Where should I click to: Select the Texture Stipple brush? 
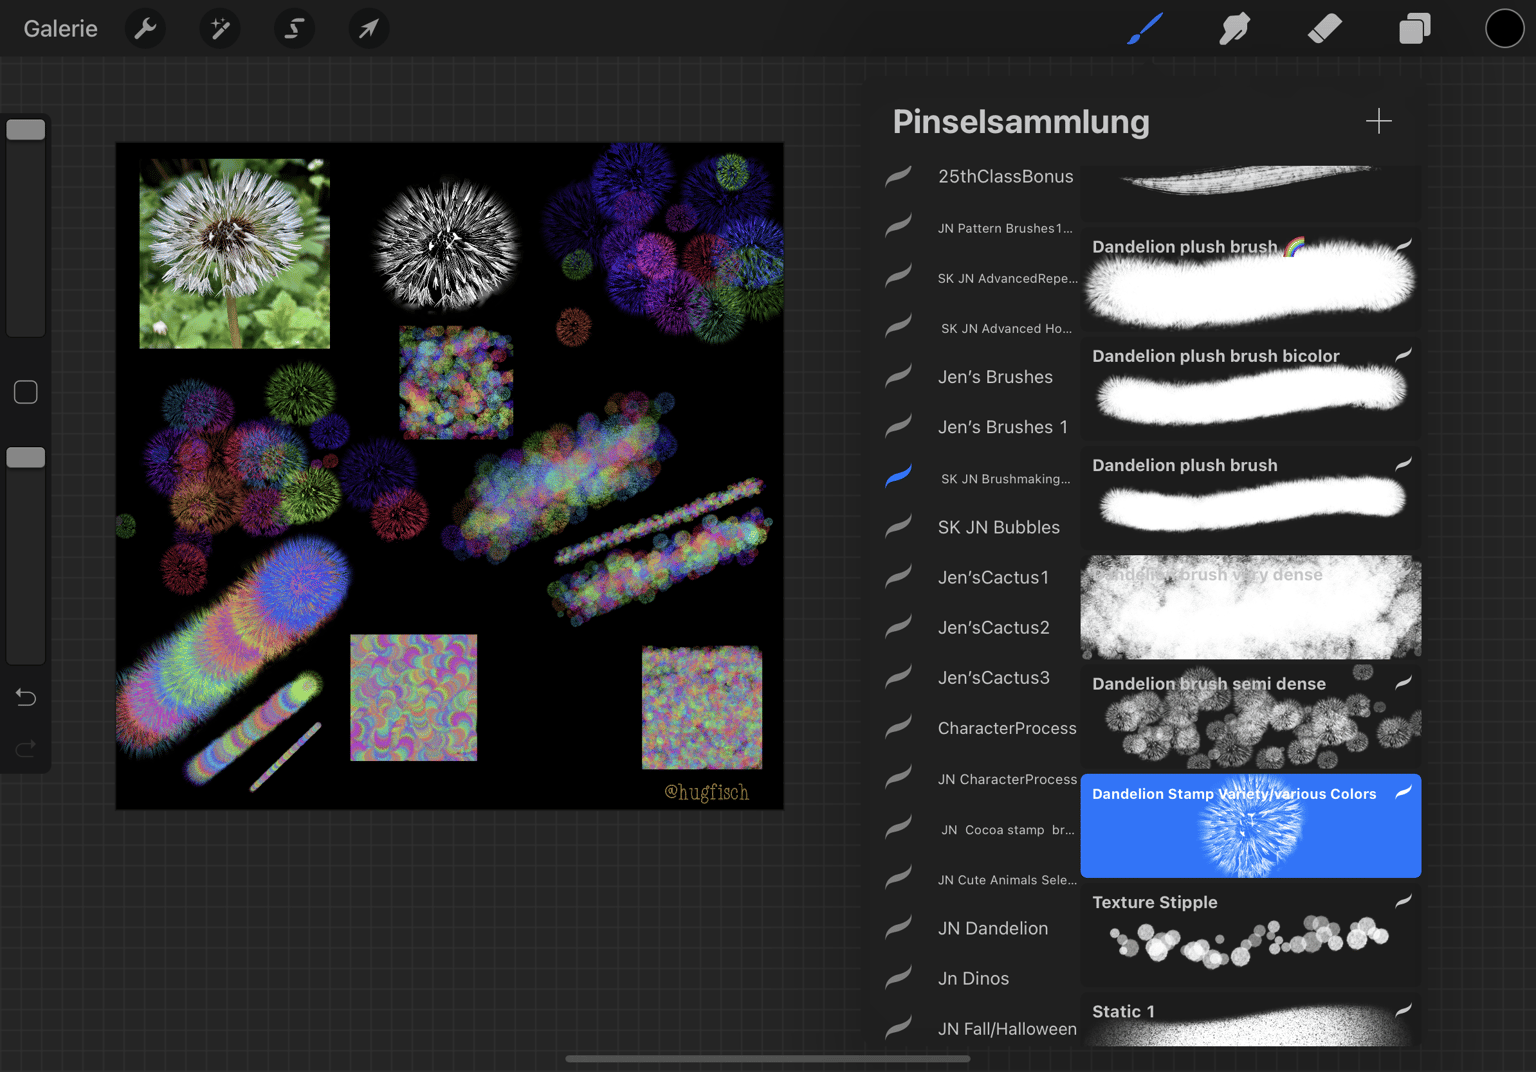point(1250,935)
